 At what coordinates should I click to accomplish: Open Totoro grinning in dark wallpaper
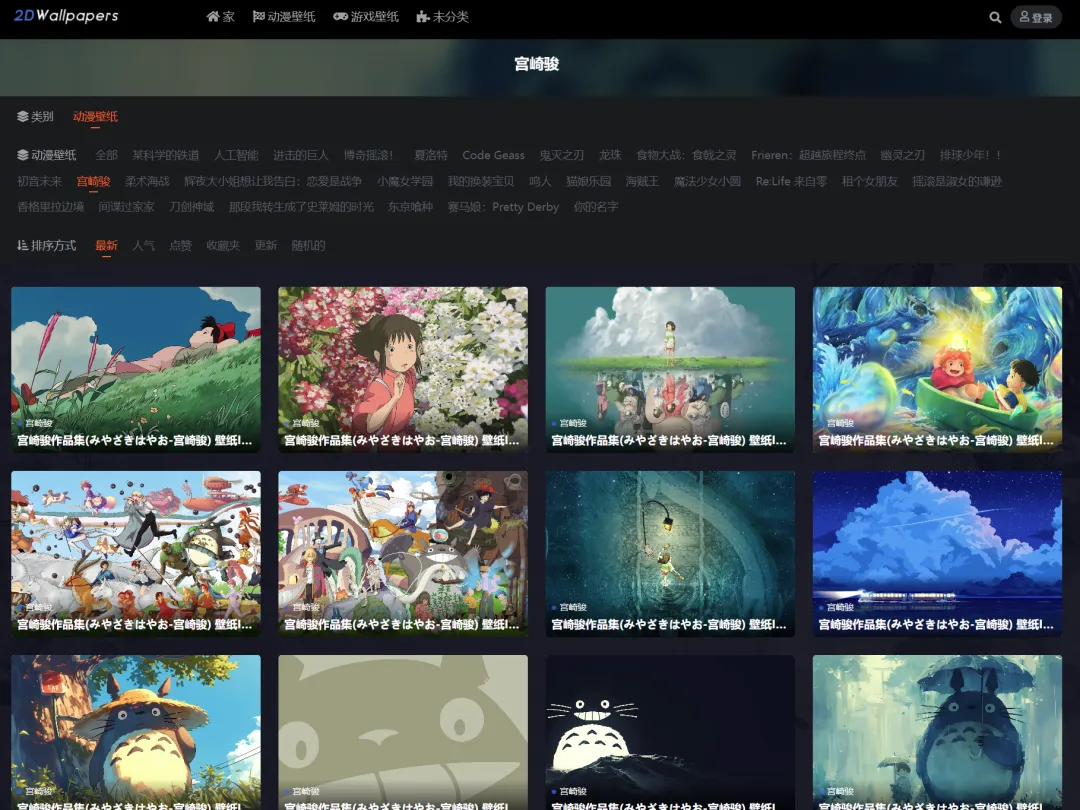pos(670,732)
